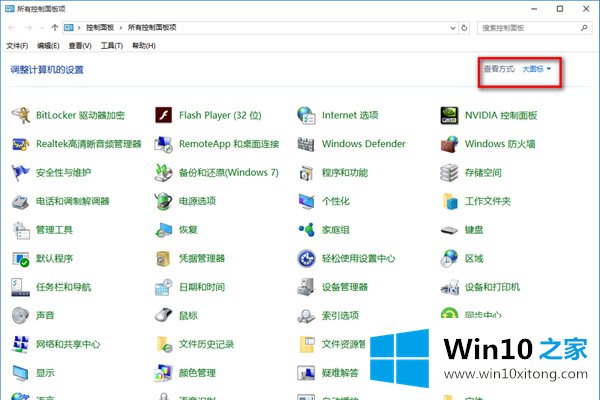This screenshot has width=600, height=400.
Task: Open 网络和共享中心 link
Action: (x=68, y=344)
